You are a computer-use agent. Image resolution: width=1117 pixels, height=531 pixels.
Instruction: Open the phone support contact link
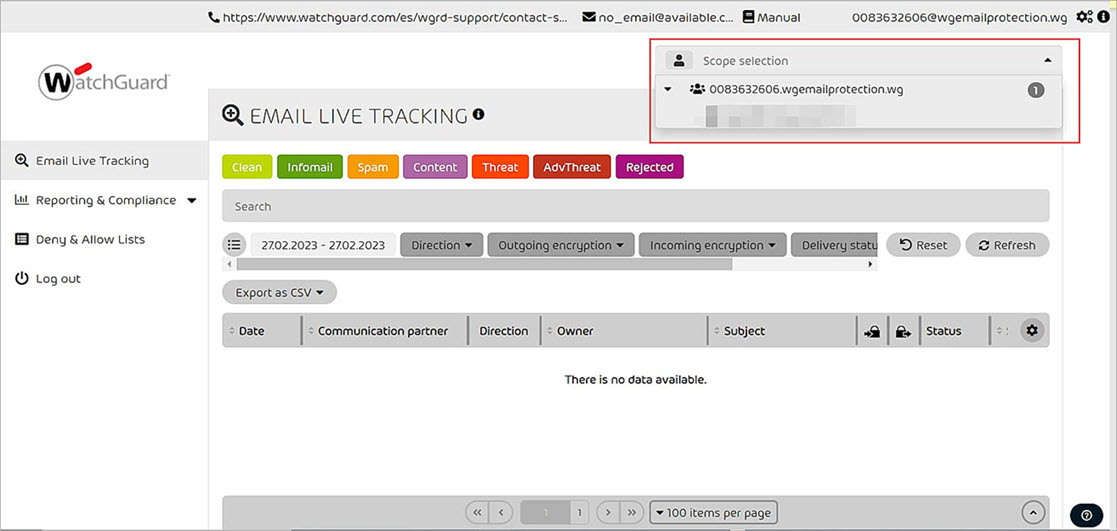[388, 17]
